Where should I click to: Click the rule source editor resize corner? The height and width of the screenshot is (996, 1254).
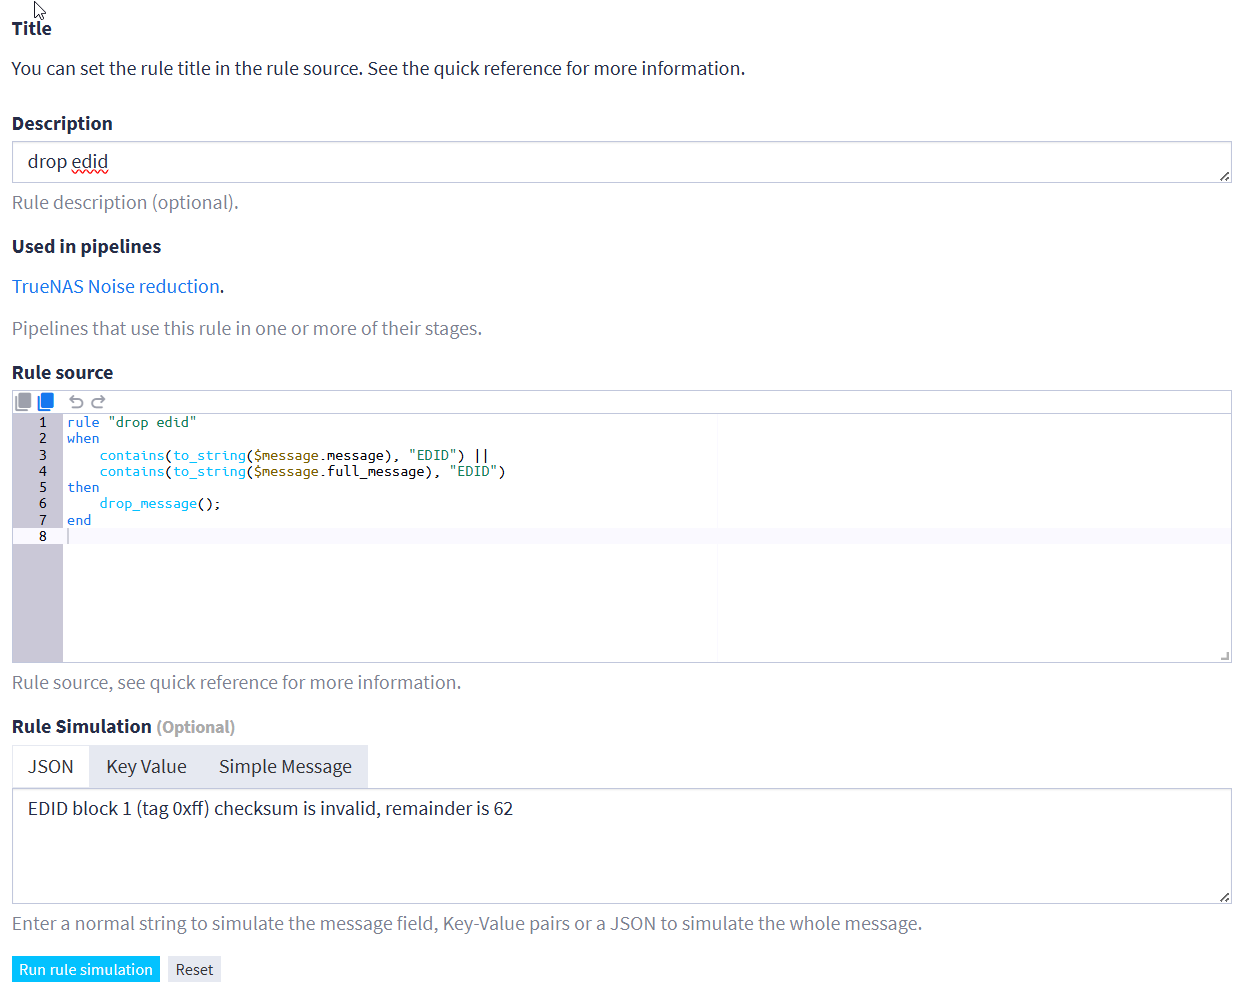pos(1224,656)
